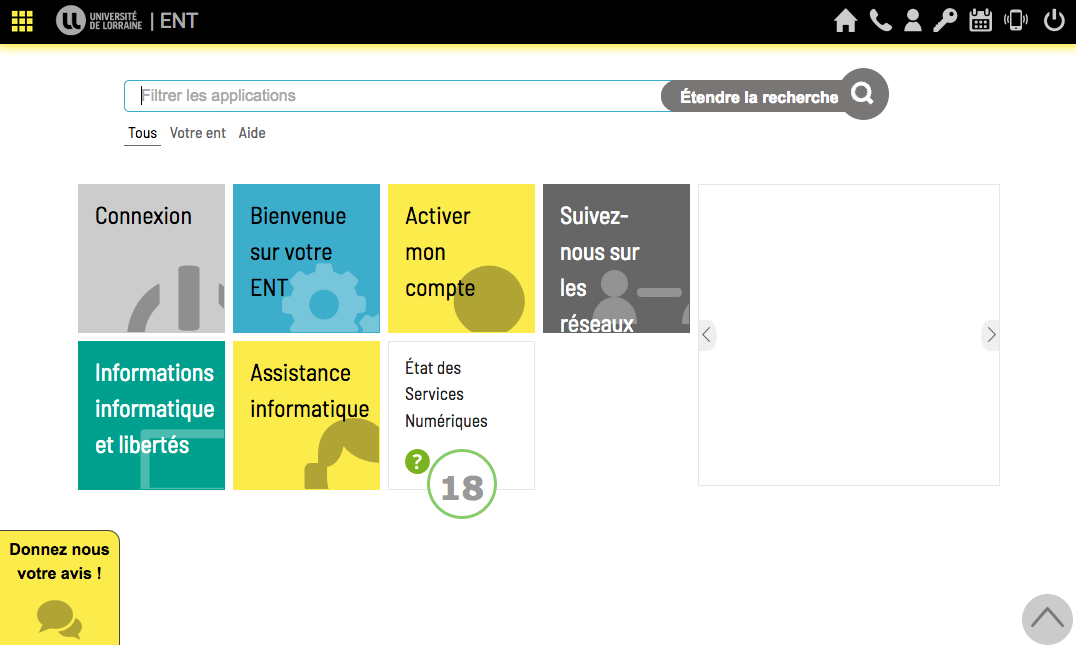1076x645 pixels.
Task: Open the Aide tab
Action: (252, 133)
